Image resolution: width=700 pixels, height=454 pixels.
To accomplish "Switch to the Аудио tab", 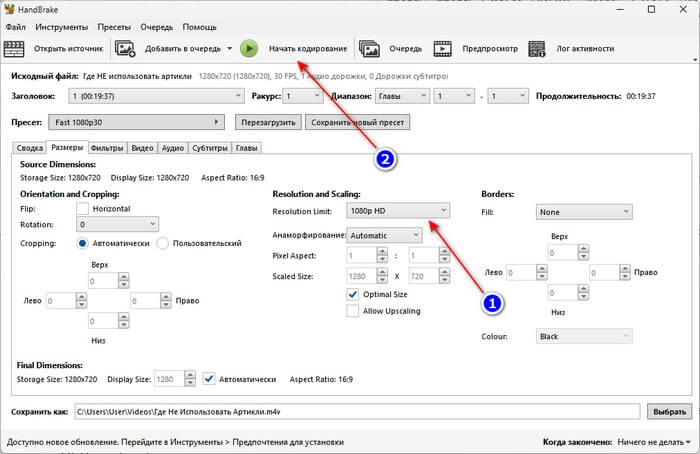I will (173, 148).
